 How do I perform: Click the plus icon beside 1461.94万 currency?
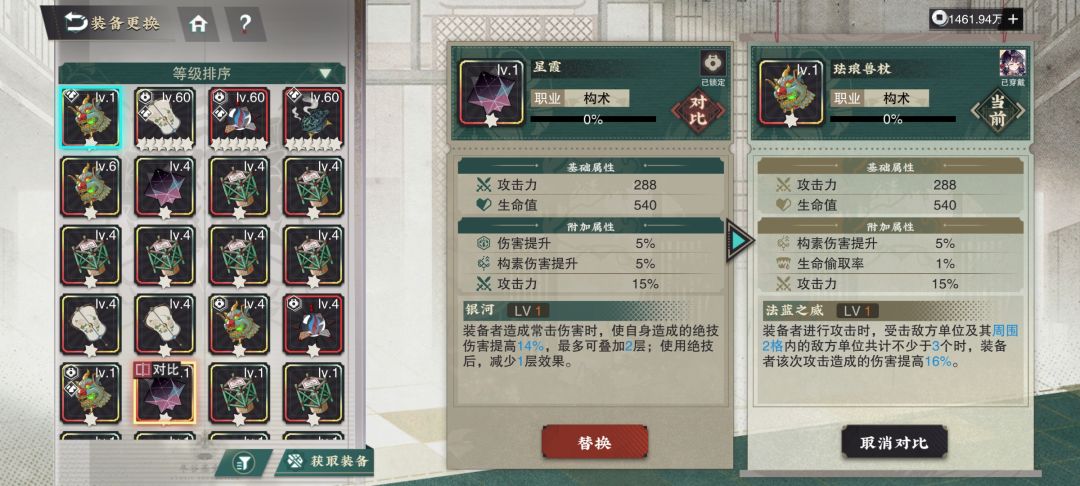pos(1012,19)
